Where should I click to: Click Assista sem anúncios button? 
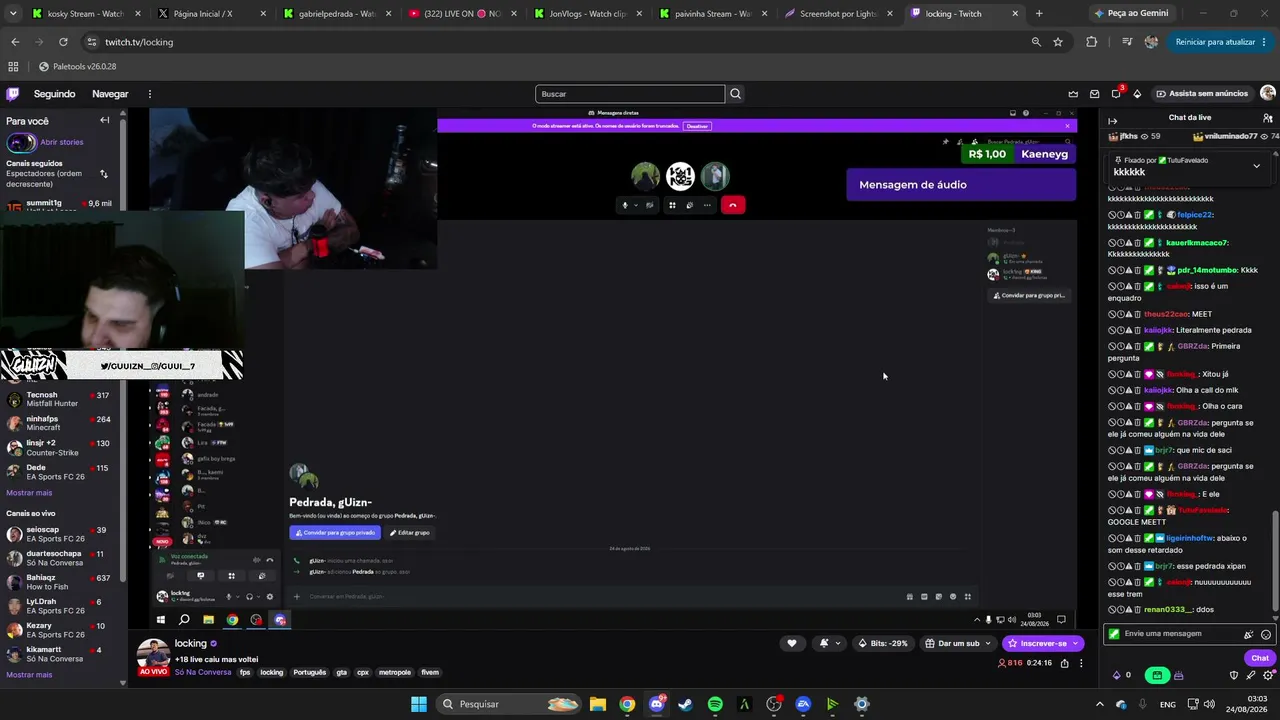click(x=1202, y=94)
